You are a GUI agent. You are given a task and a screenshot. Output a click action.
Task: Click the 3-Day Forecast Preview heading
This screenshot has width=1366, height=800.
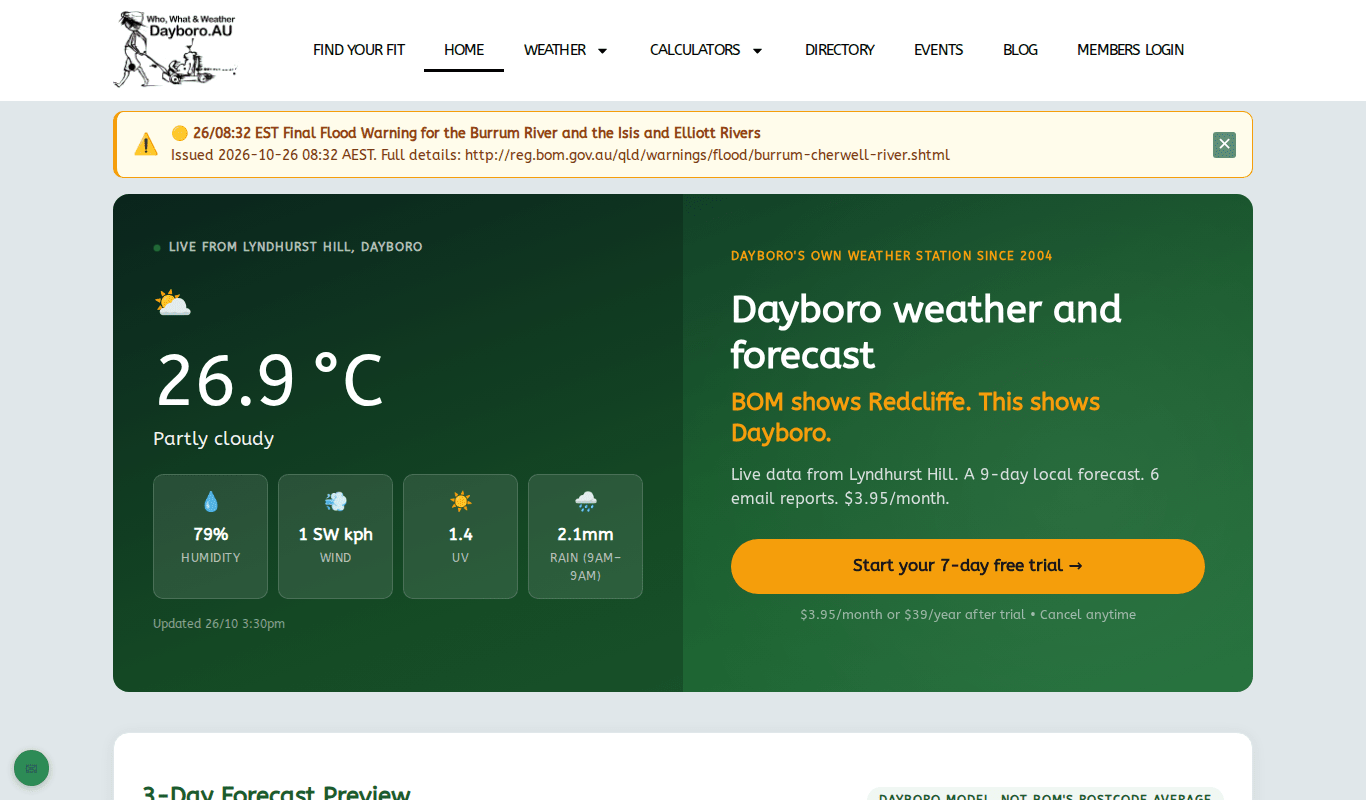(276, 793)
